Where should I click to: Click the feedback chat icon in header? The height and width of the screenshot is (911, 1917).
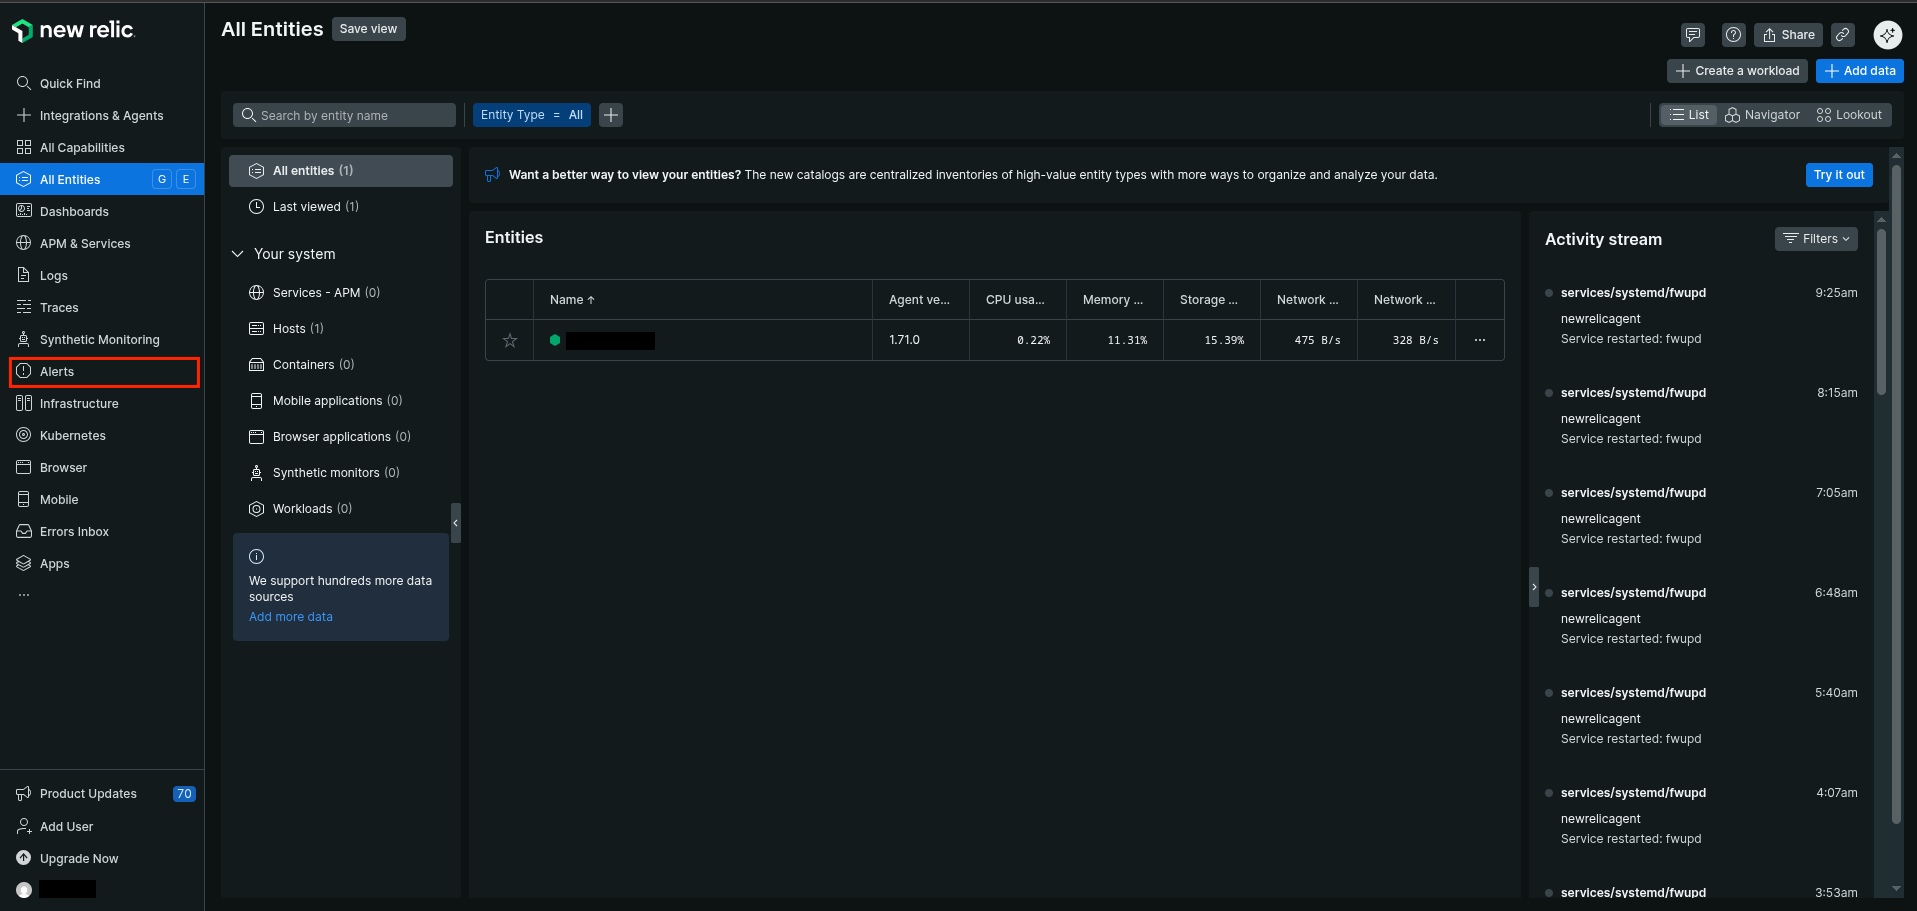(1692, 35)
